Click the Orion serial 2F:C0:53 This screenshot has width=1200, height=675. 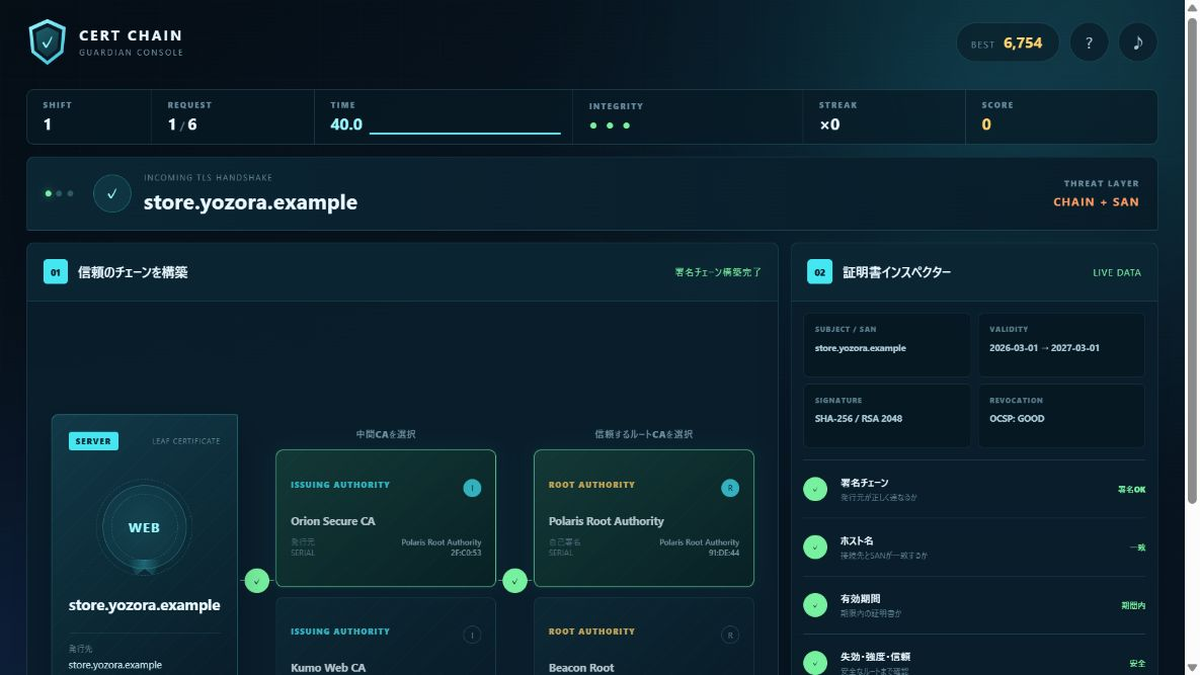click(466, 553)
